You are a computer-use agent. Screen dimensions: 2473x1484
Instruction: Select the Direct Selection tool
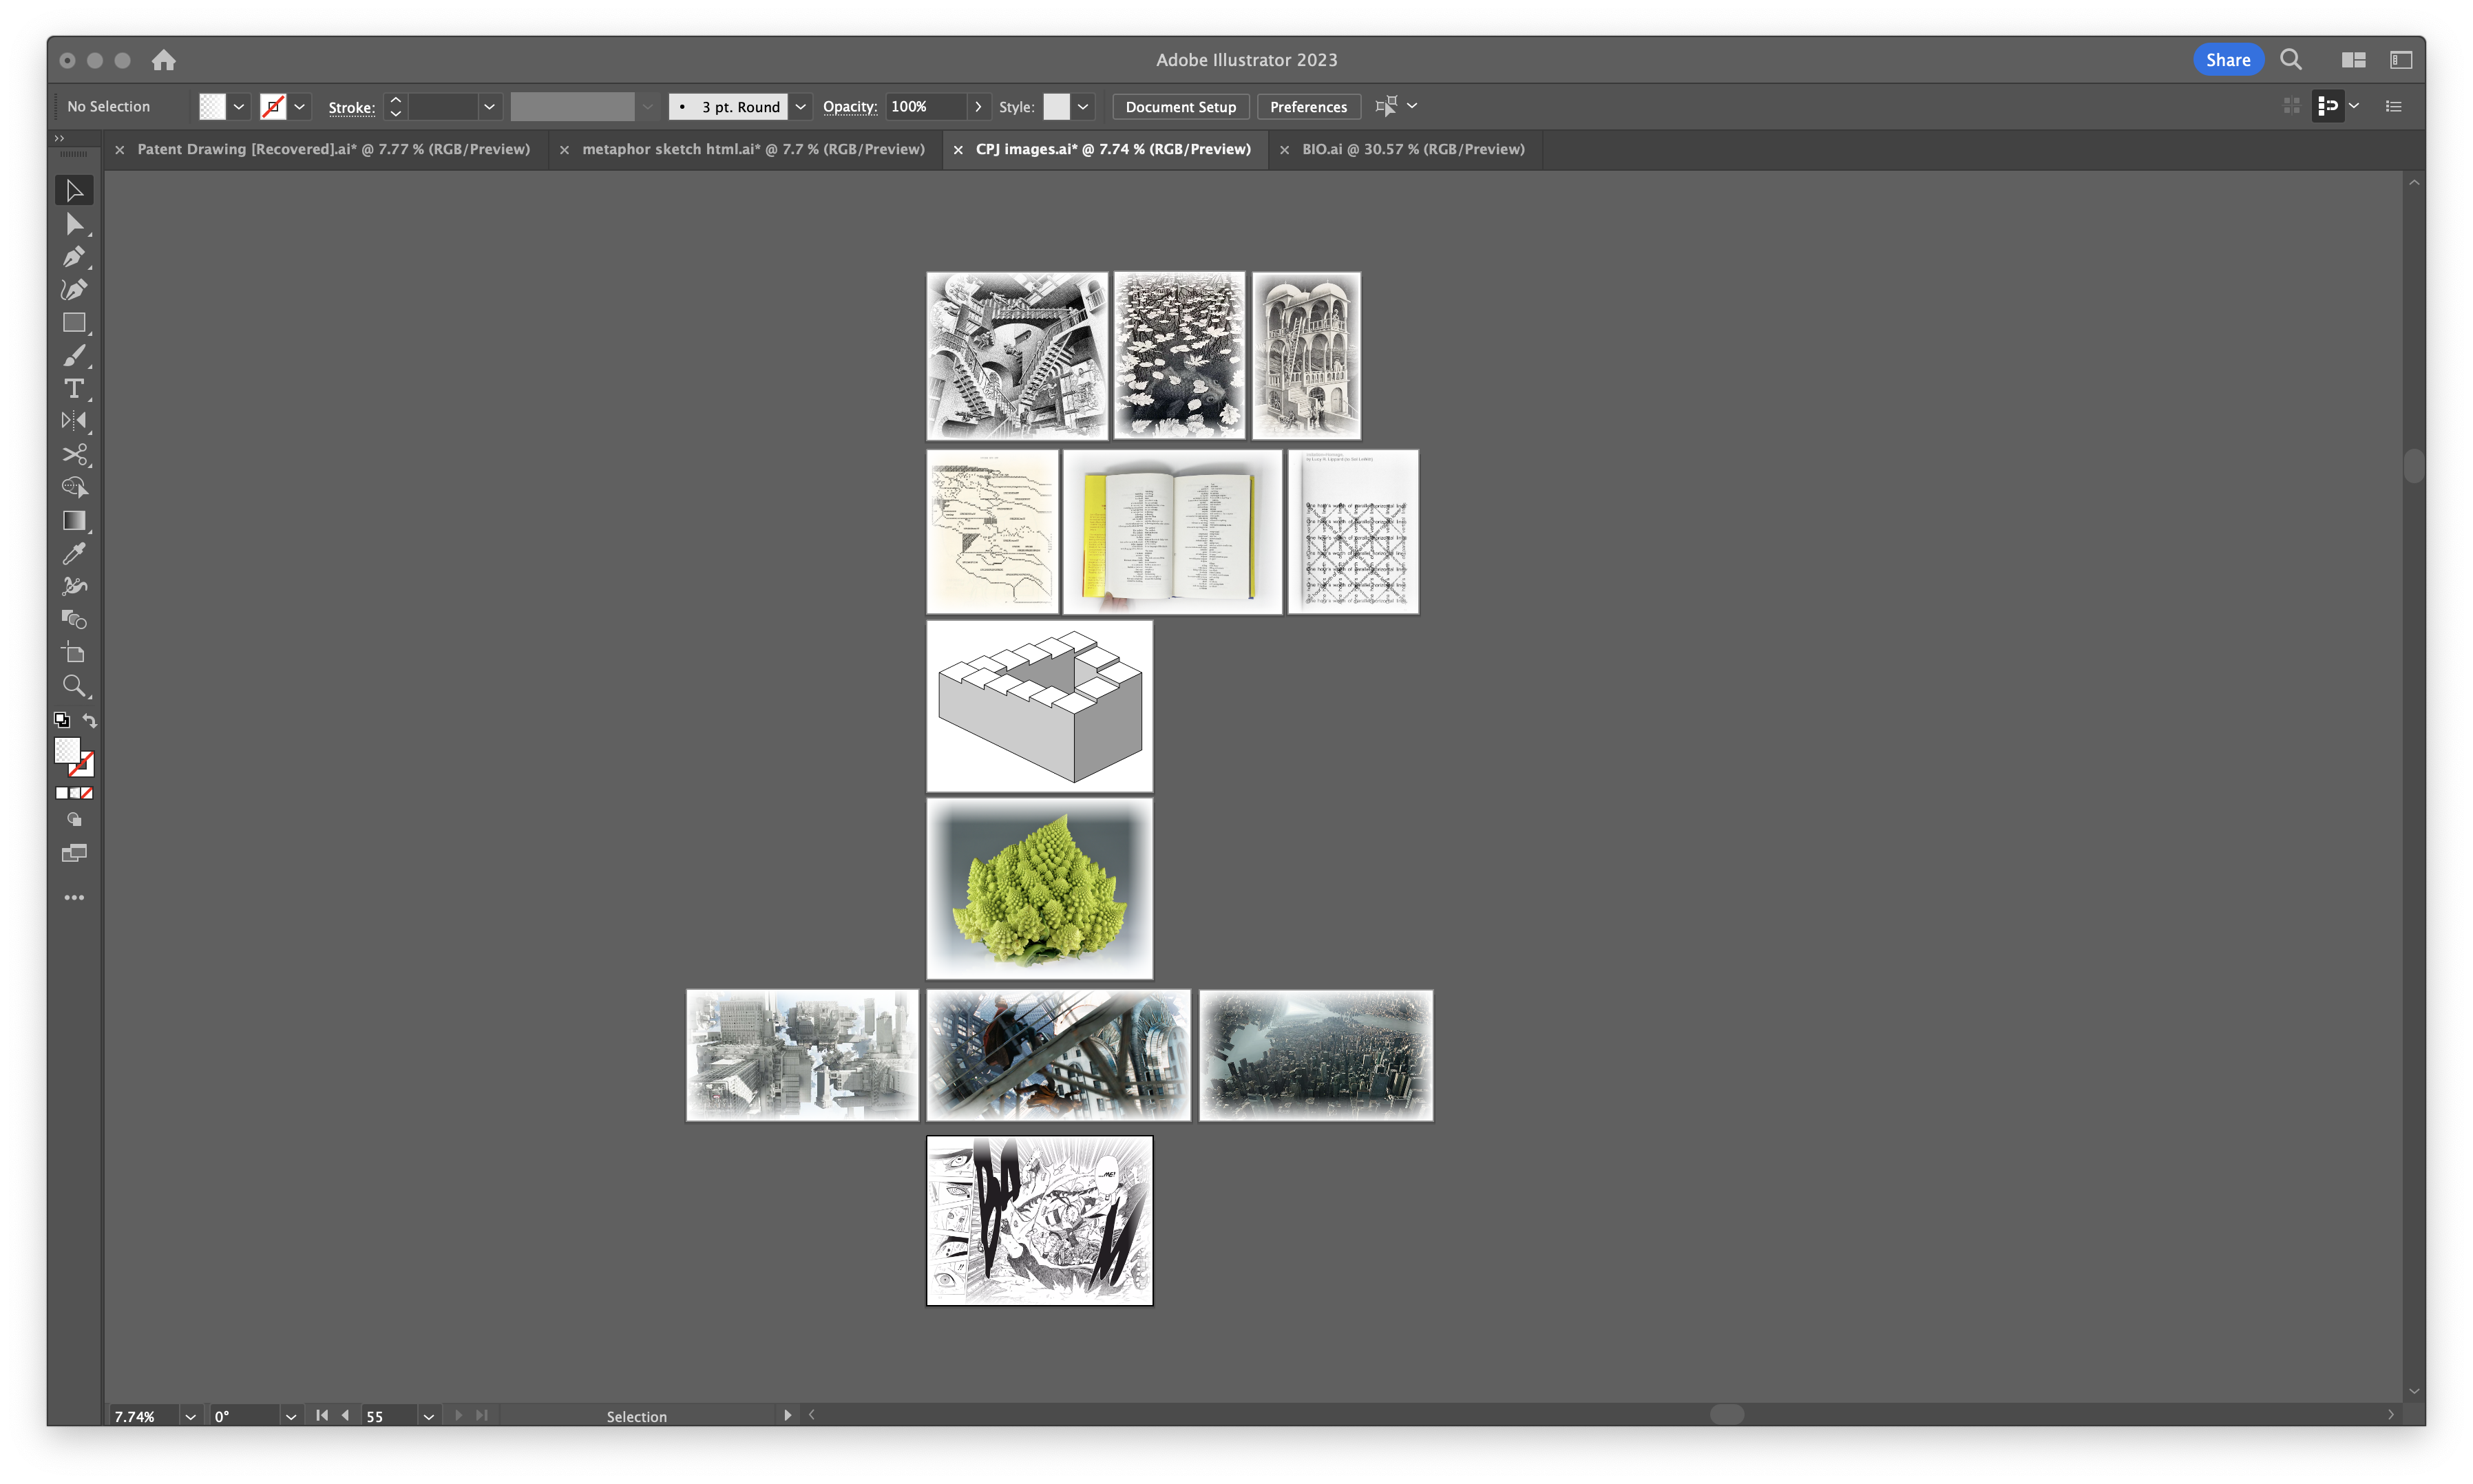tap(74, 224)
